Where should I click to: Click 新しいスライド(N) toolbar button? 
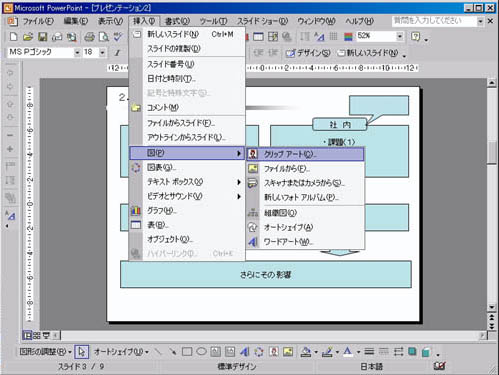(368, 53)
